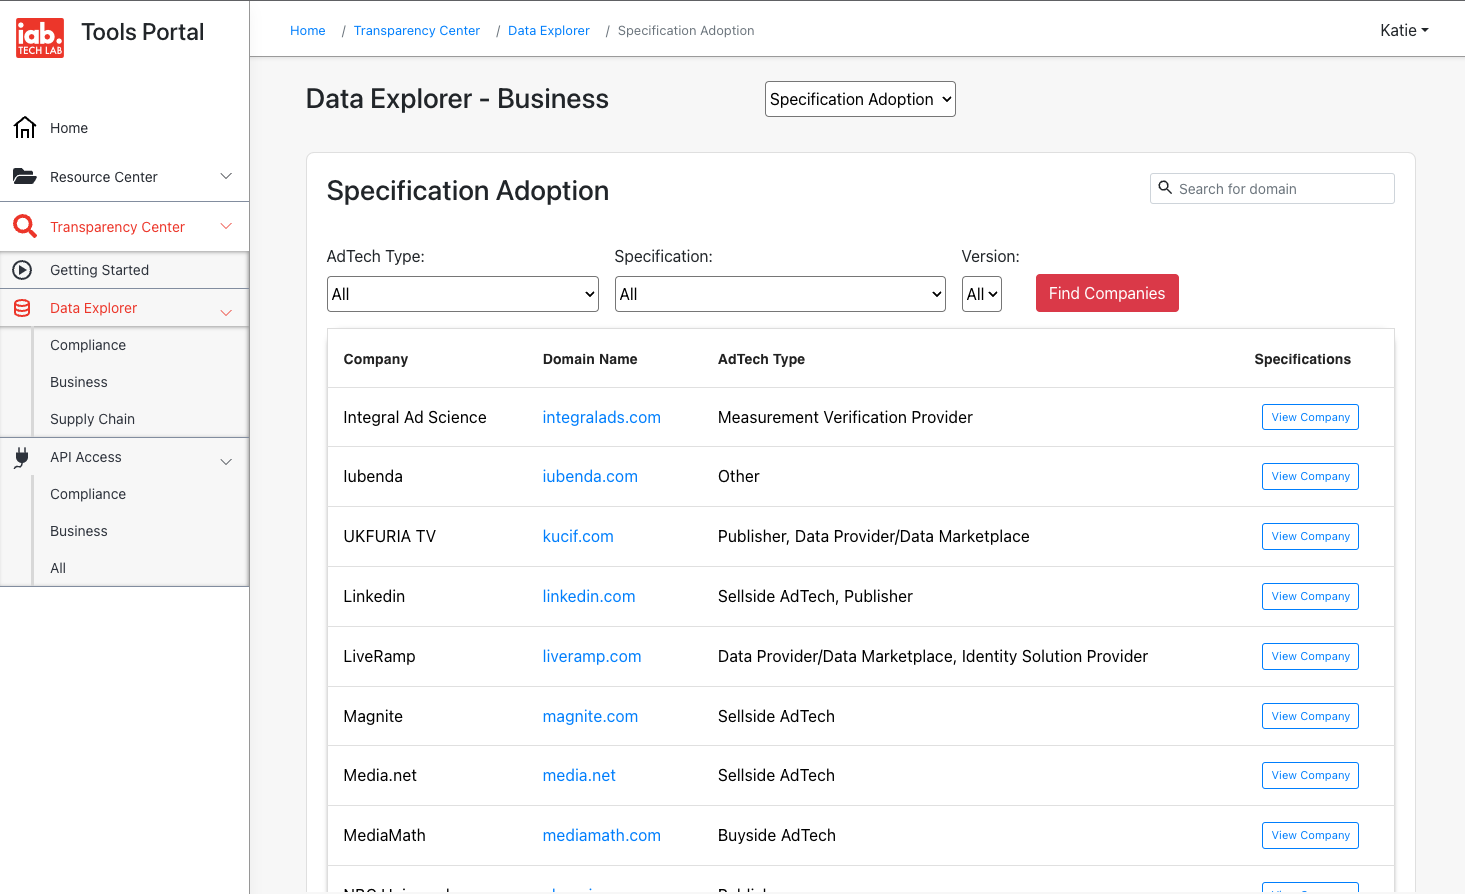Open the liveramp.com domain link
This screenshot has width=1465, height=894.
click(592, 656)
